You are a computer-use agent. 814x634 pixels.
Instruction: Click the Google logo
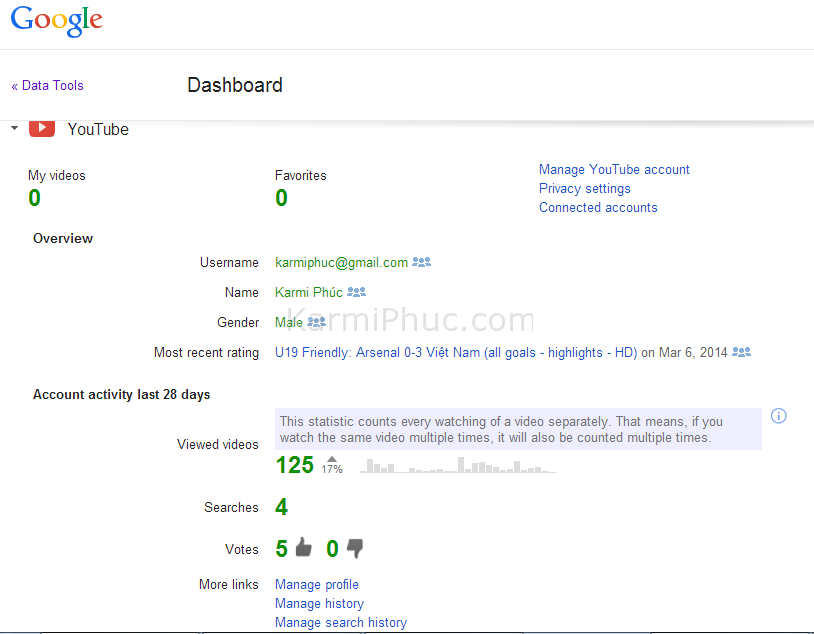click(57, 21)
